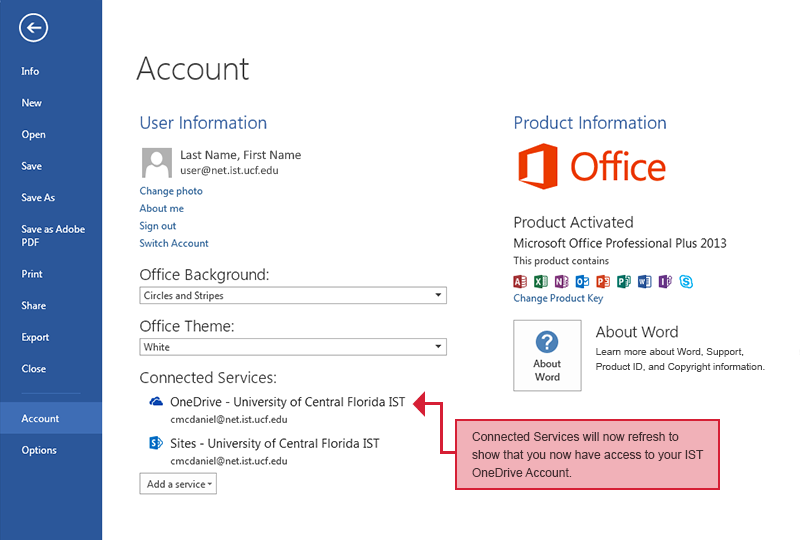Click the Connected Services heading
Screen dimensions: 800x540
pos(208,378)
